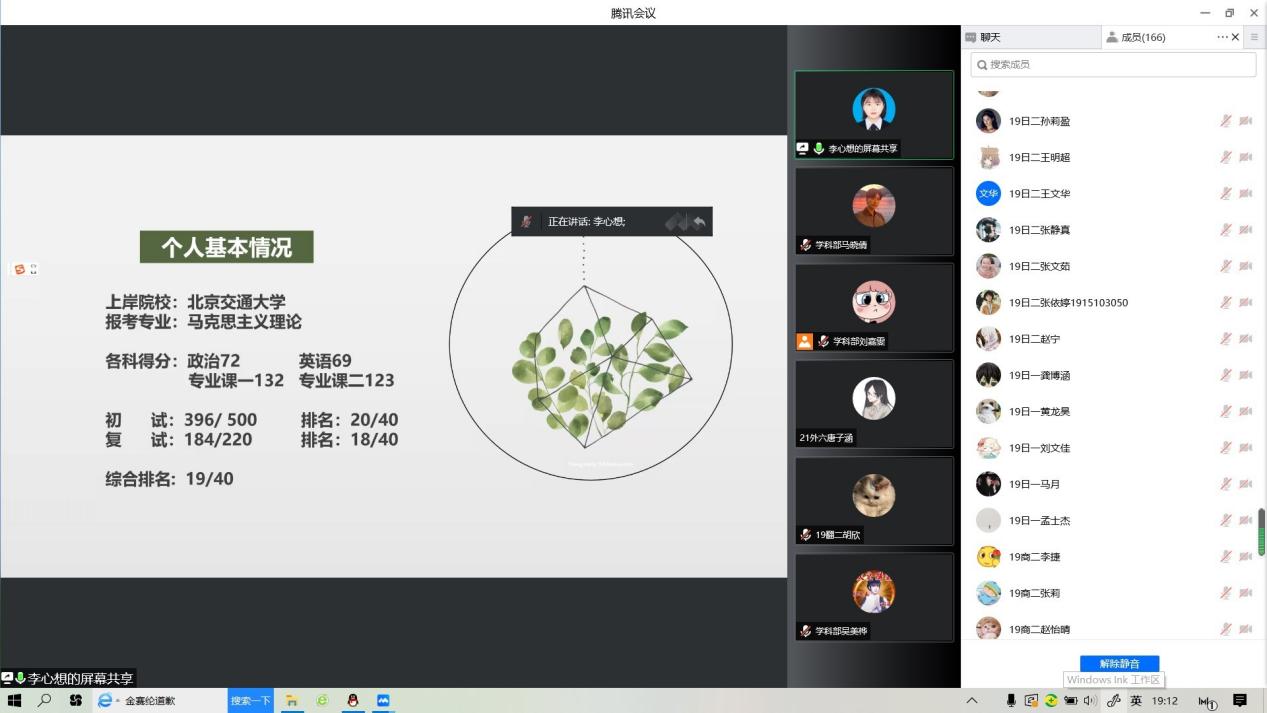This screenshot has height=713, width=1267.
Task: Click the 解除静音 unmute button
Action: click(x=1119, y=663)
